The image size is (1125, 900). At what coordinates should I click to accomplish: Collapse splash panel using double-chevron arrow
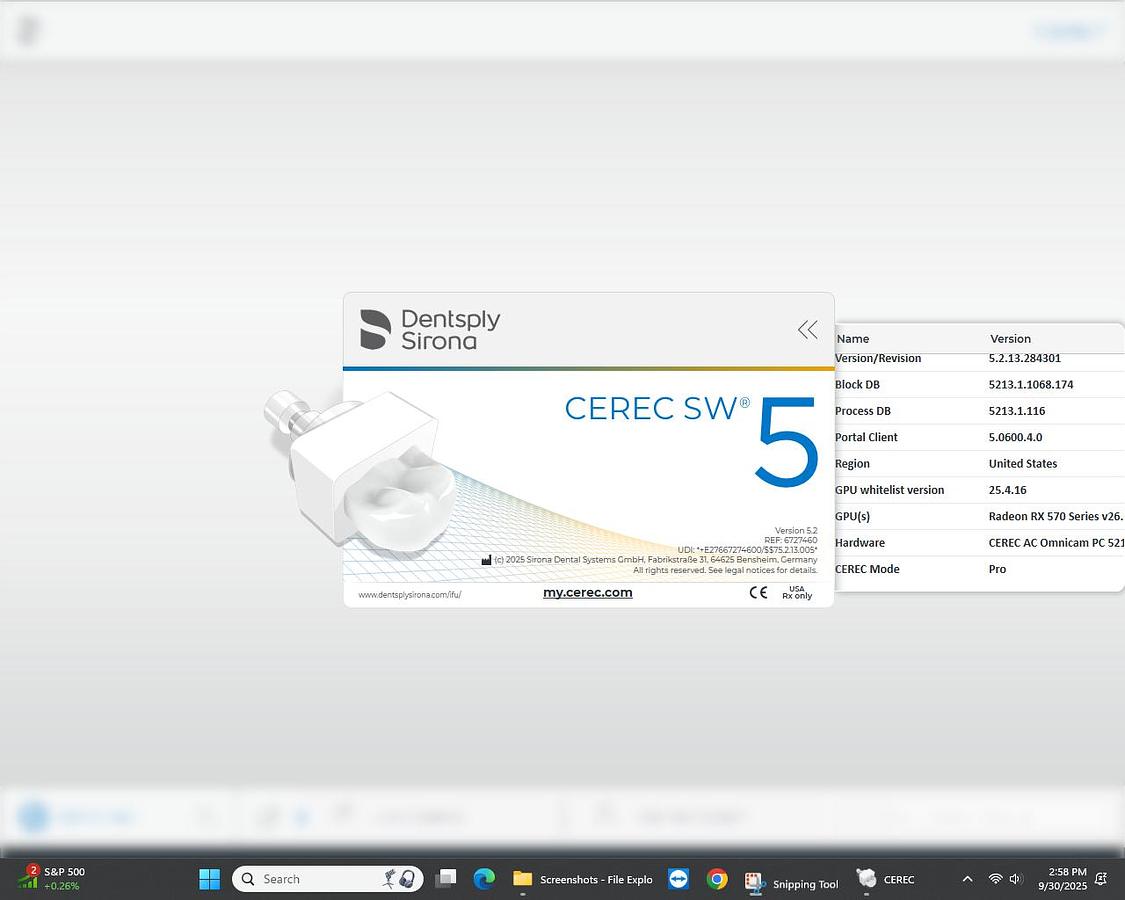(807, 329)
